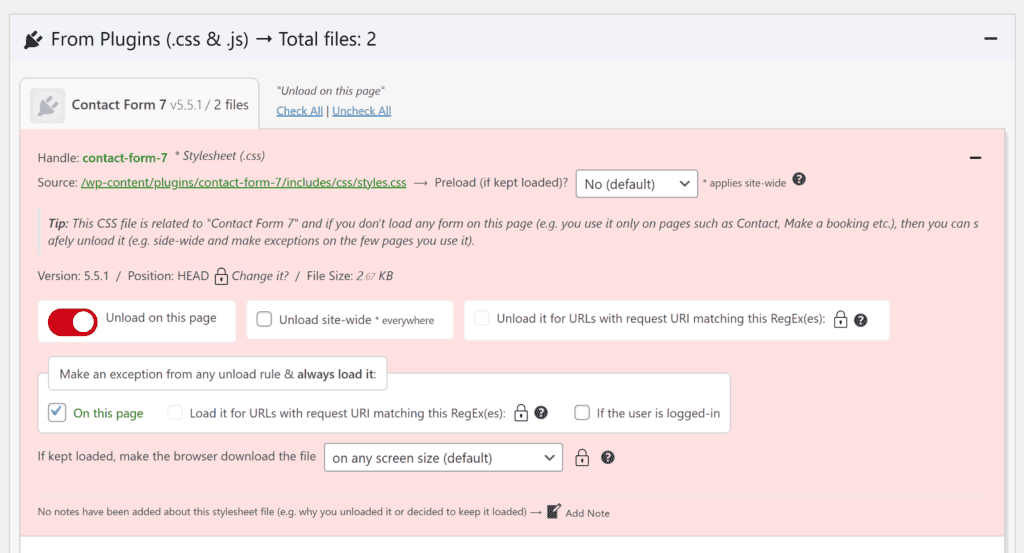
Task: Open the styles.css source file link
Action: pos(244,183)
